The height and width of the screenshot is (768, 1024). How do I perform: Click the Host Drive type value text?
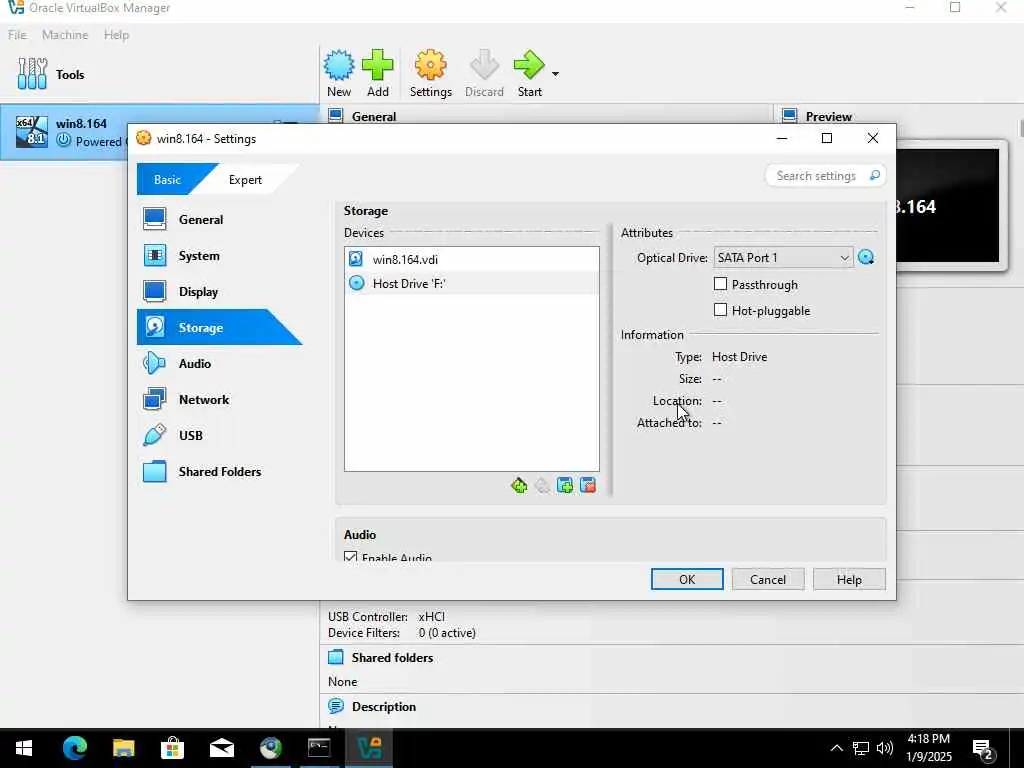(739, 357)
